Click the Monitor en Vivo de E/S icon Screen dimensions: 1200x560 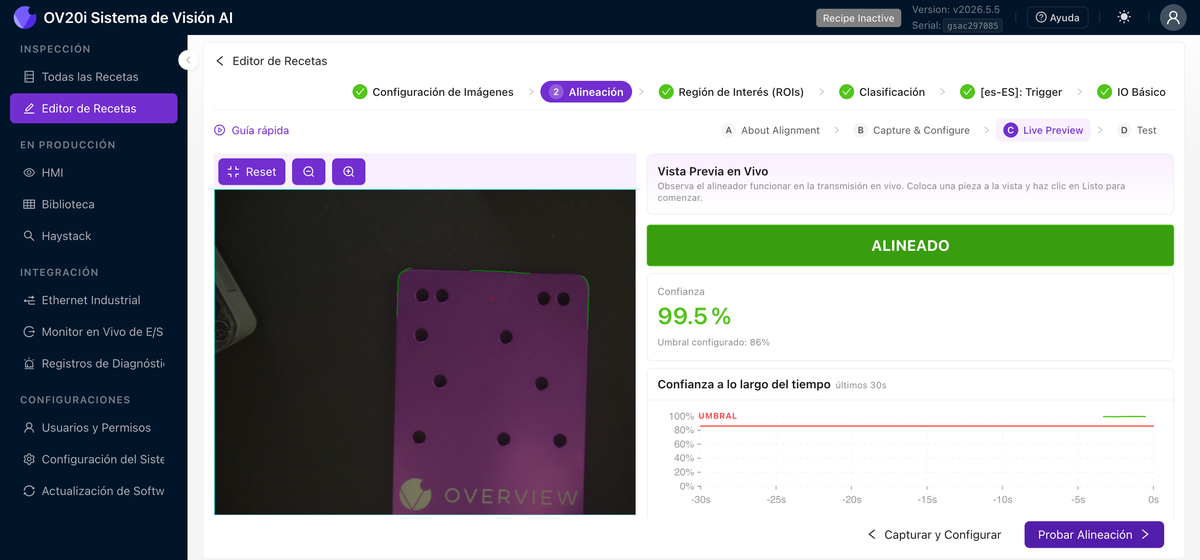(x=29, y=332)
